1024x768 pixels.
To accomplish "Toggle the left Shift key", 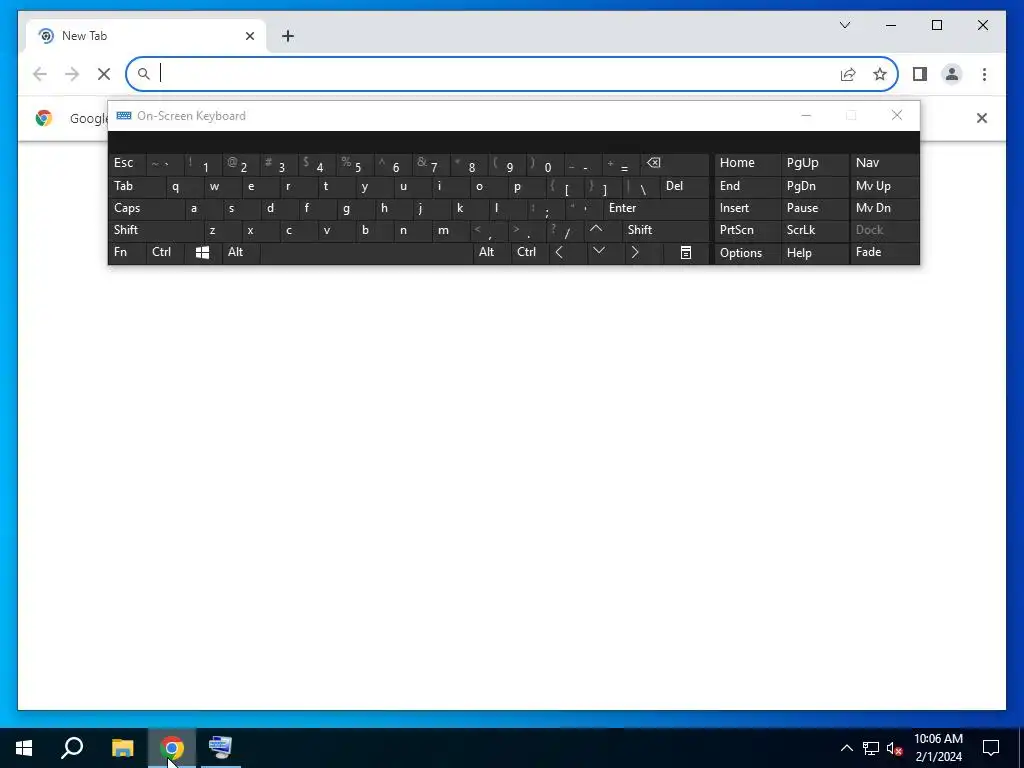I will tap(155, 230).
